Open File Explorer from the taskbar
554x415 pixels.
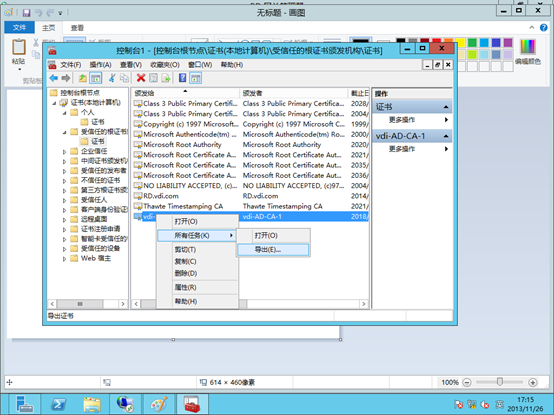pos(92,404)
